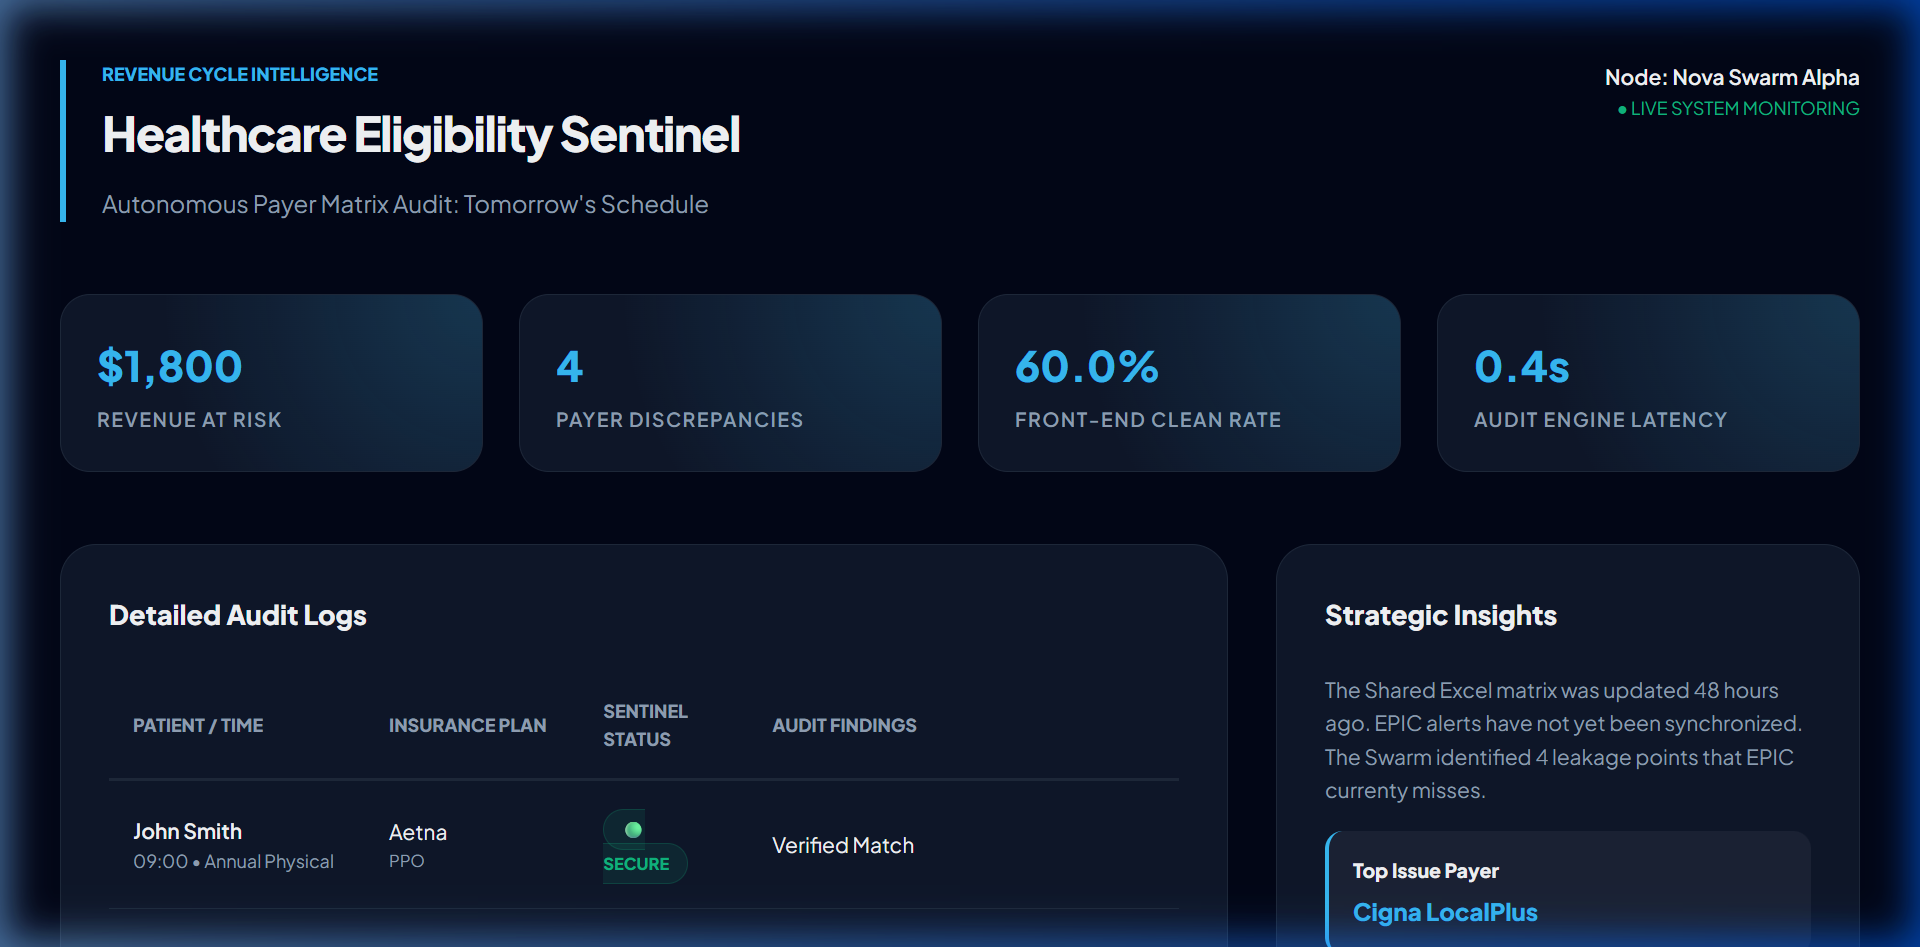This screenshot has width=1920, height=947.
Task: Open the Payer Discrepancies metric card
Action: pyautogui.click(x=730, y=383)
